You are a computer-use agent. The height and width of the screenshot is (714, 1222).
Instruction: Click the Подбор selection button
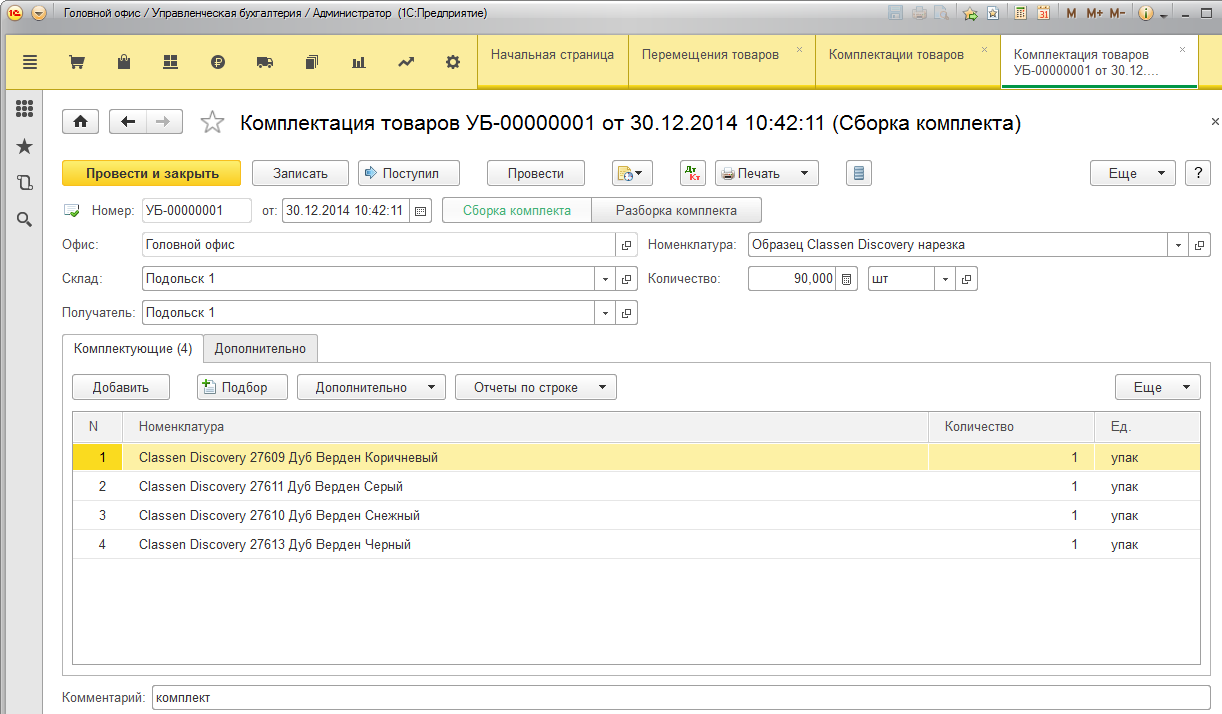pyautogui.click(x=243, y=387)
